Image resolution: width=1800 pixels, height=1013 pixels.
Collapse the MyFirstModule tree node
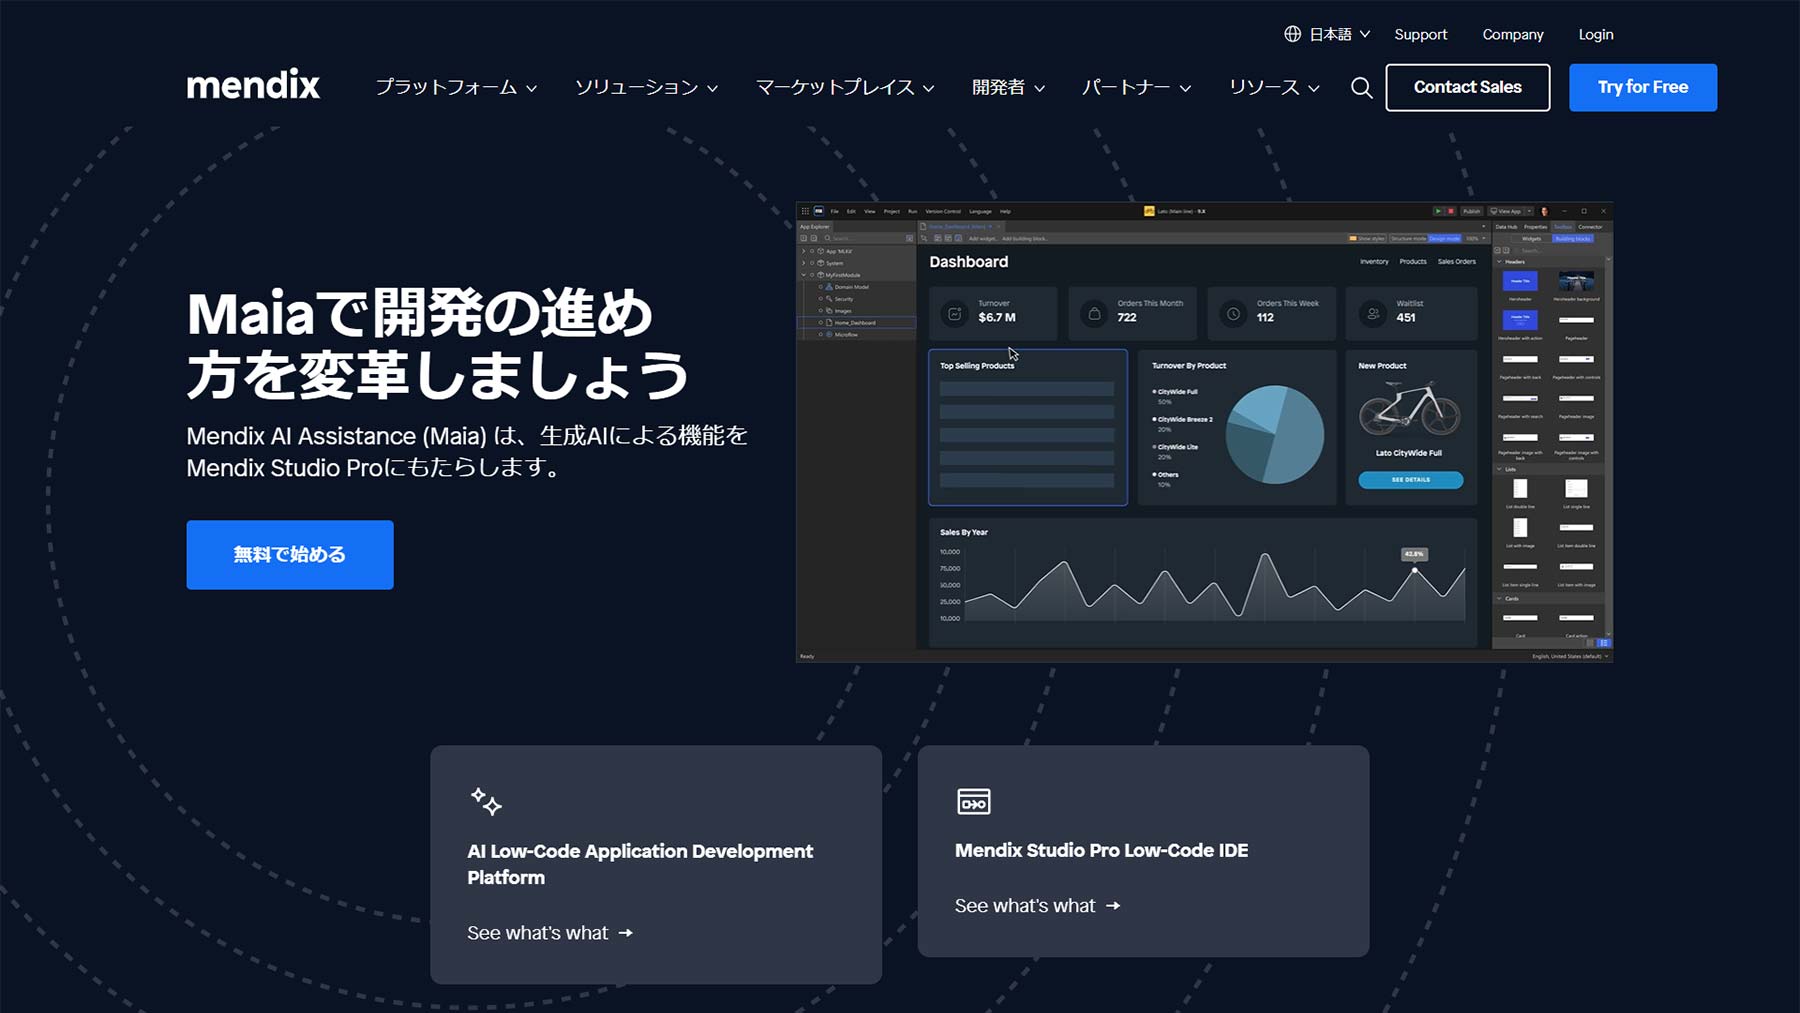pyautogui.click(x=803, y=275)
